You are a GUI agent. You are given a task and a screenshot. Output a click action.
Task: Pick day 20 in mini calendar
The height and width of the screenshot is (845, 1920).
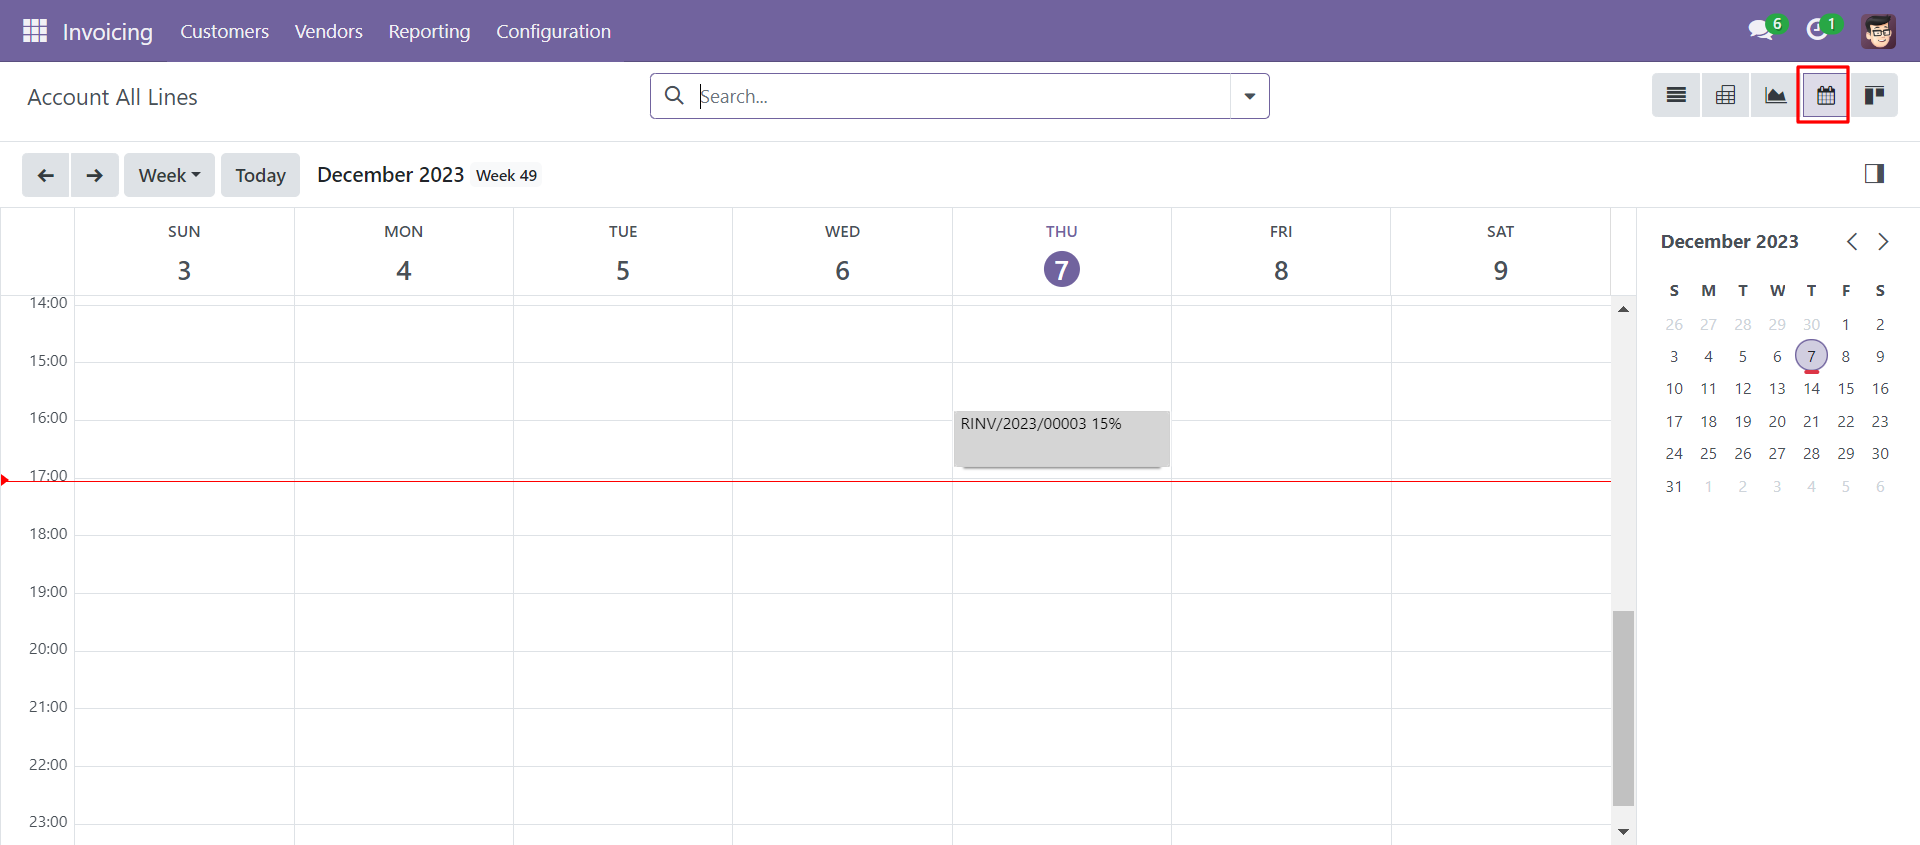pyautogui.click(x=1777, y=422)
